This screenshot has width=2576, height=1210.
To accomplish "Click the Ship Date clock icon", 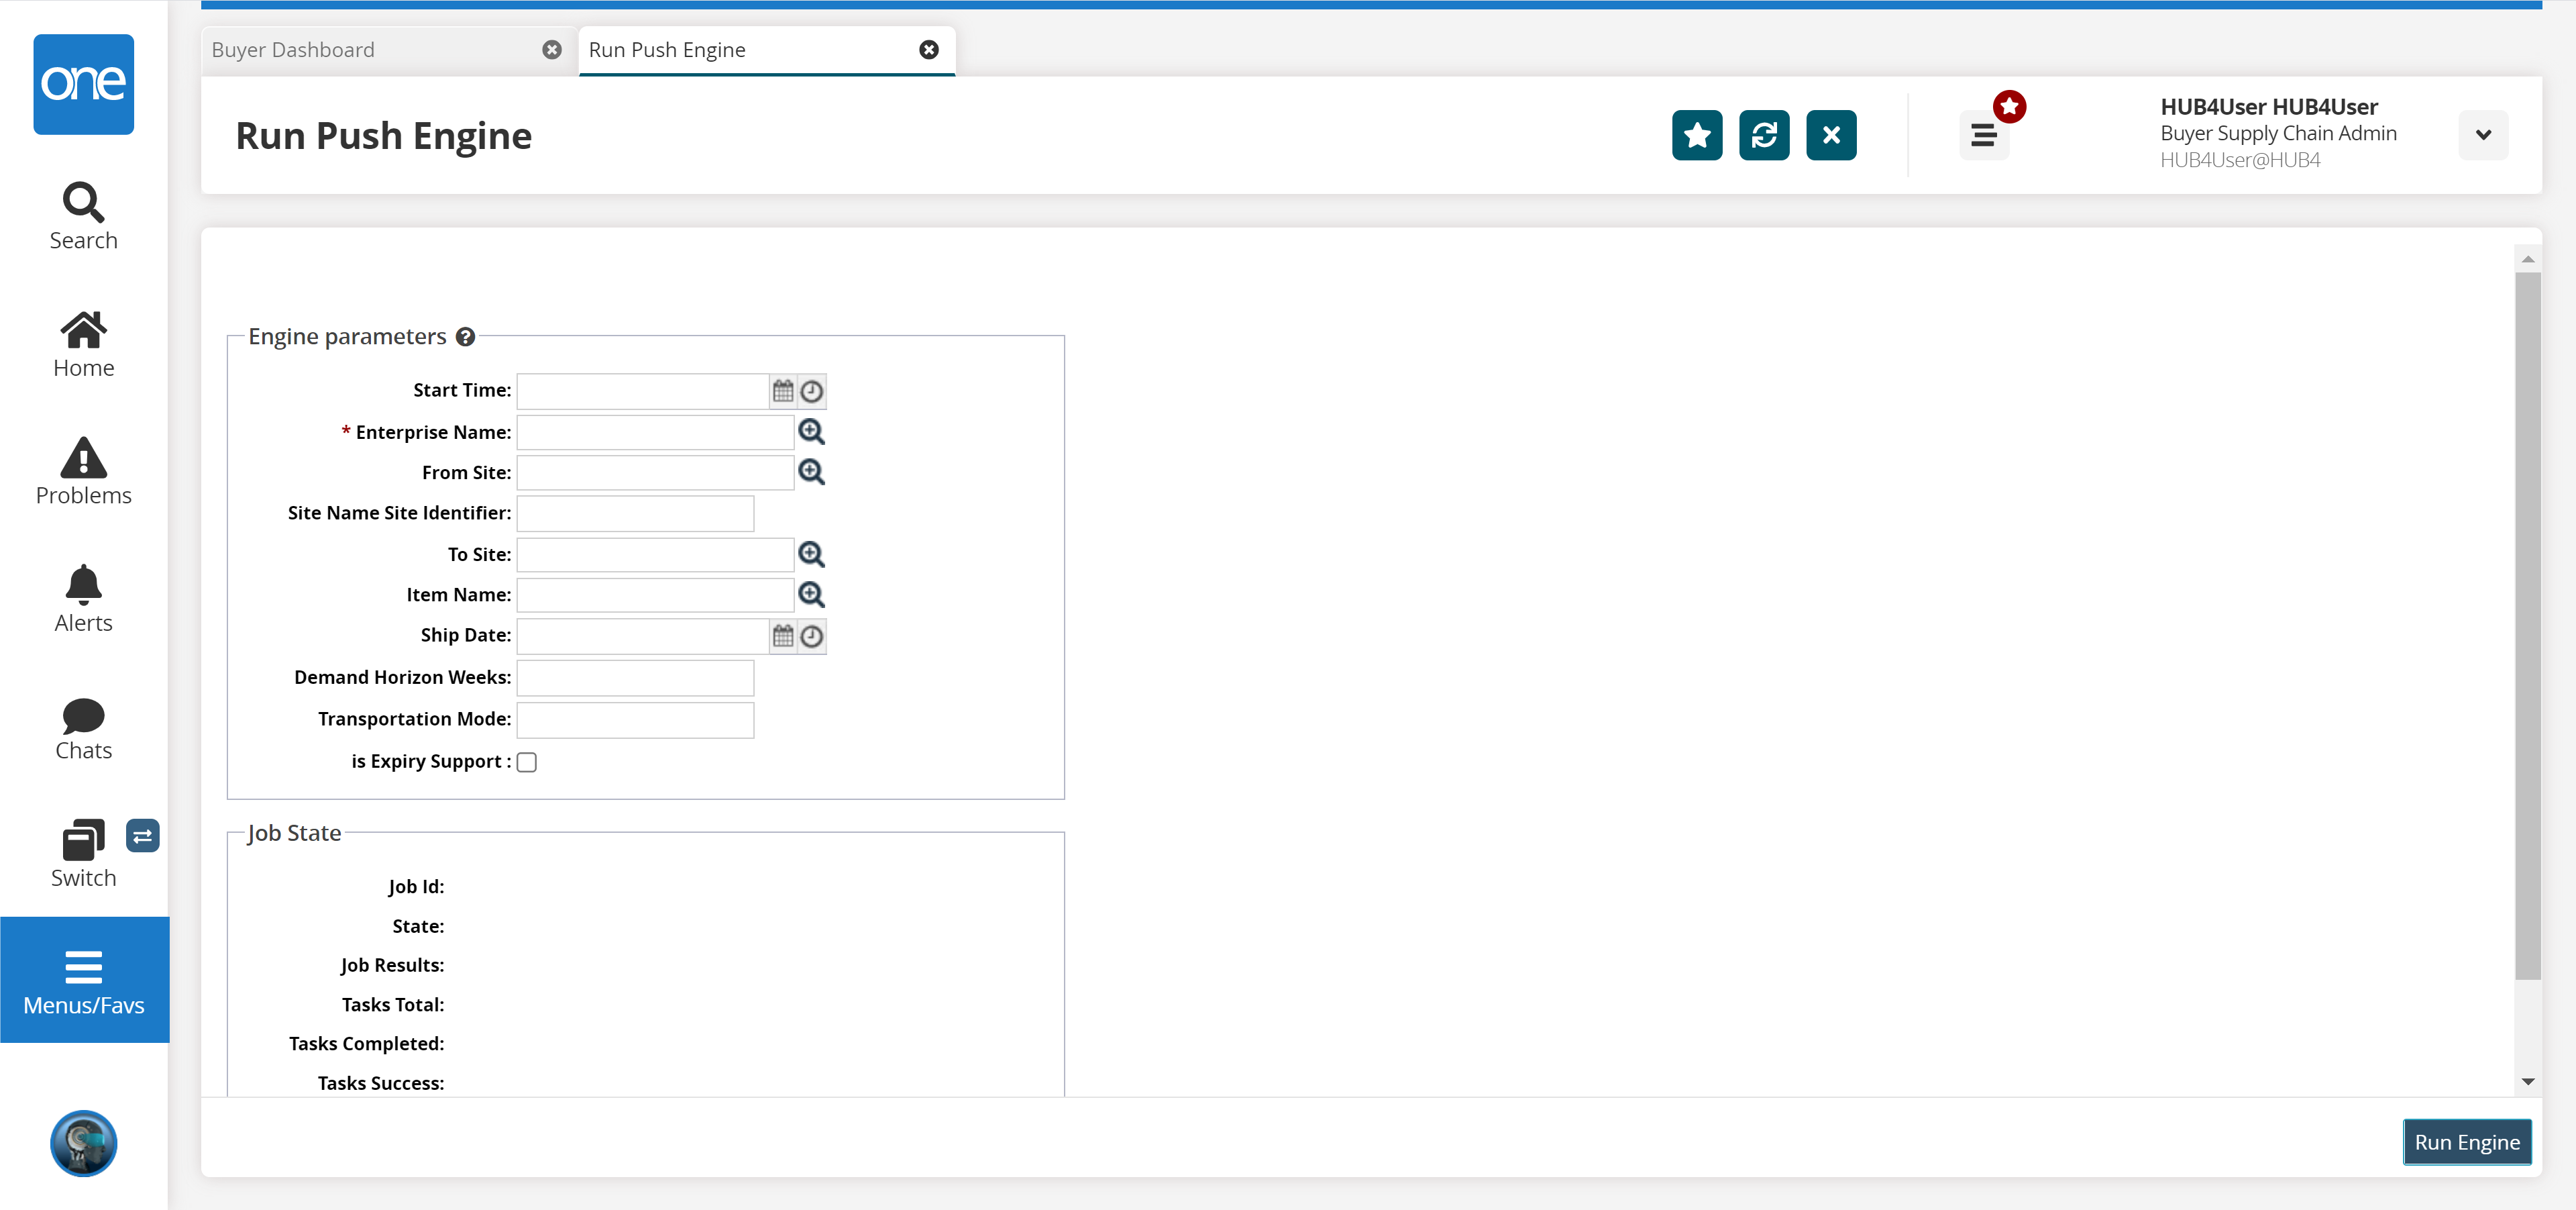I will click(x=812, y=636).
